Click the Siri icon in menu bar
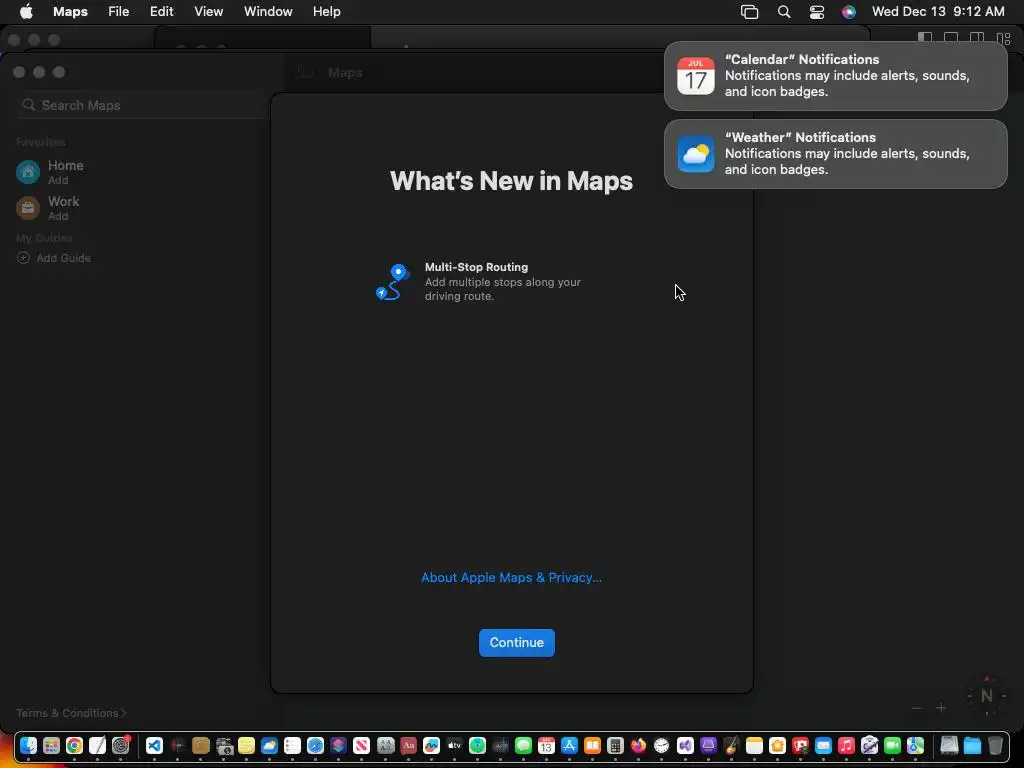 (x=848, y=12)
